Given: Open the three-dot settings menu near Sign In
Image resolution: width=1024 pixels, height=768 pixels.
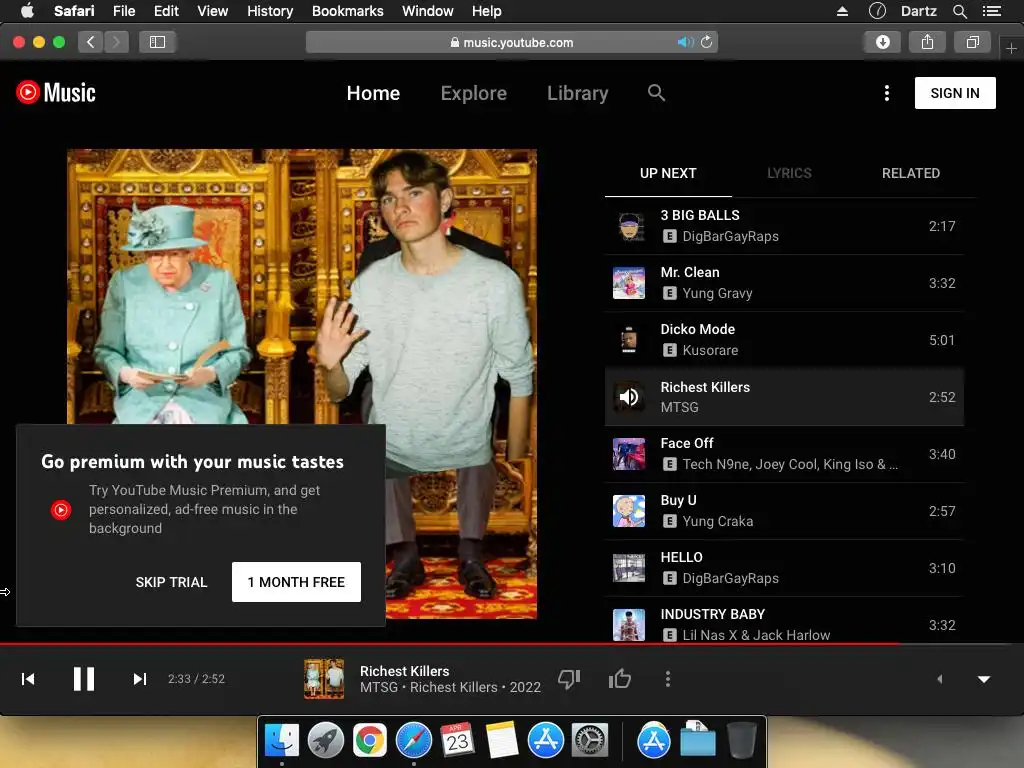Looking at the screenshot, I should click(x=886, y=93).
